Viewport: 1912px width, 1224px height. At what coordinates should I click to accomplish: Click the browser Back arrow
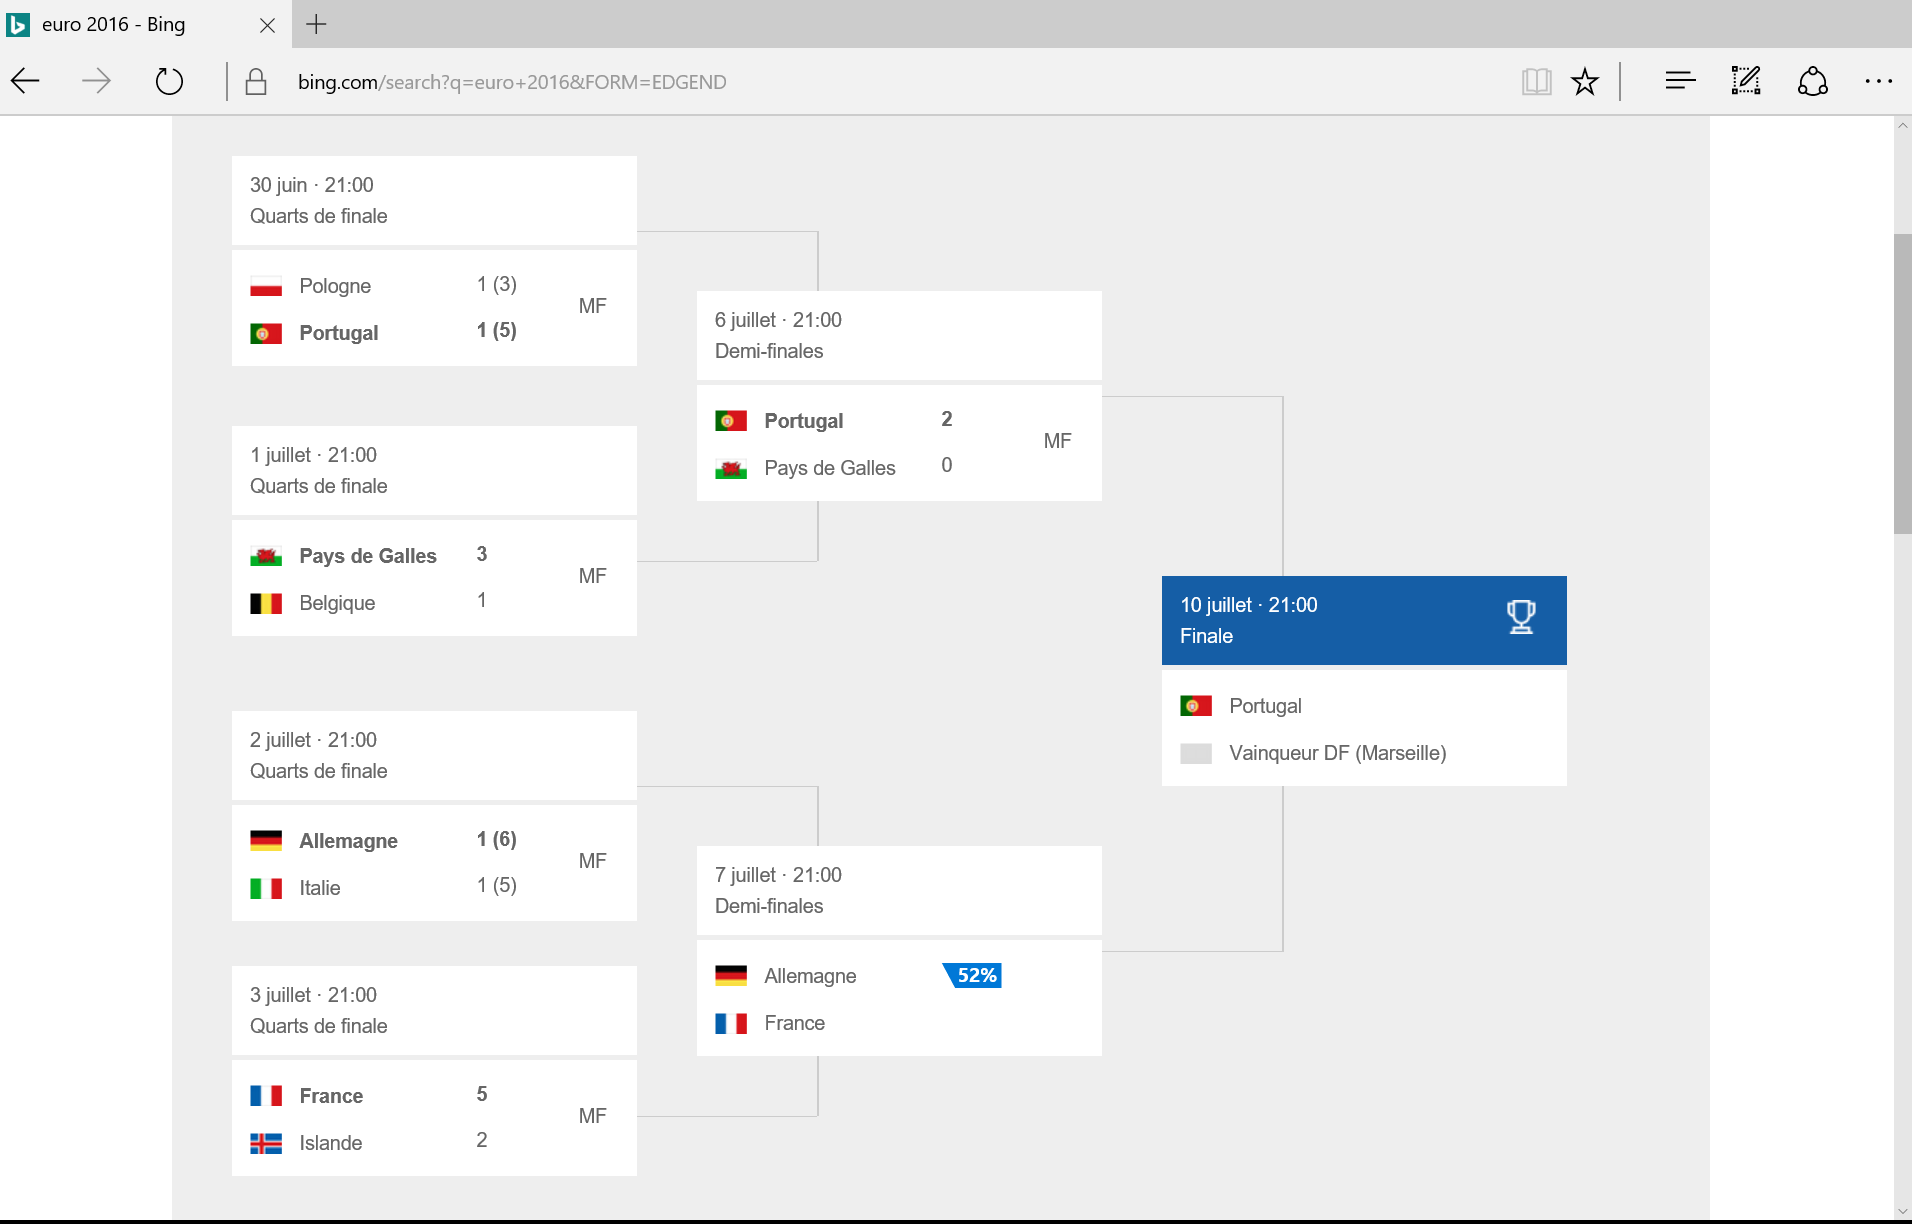[26, 81]
